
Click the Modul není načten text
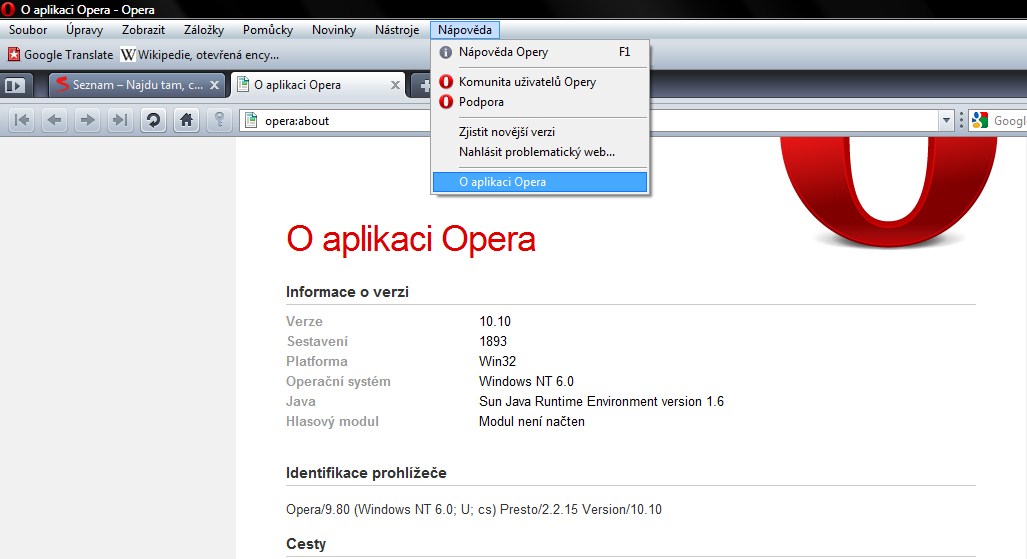coord(531,421)
